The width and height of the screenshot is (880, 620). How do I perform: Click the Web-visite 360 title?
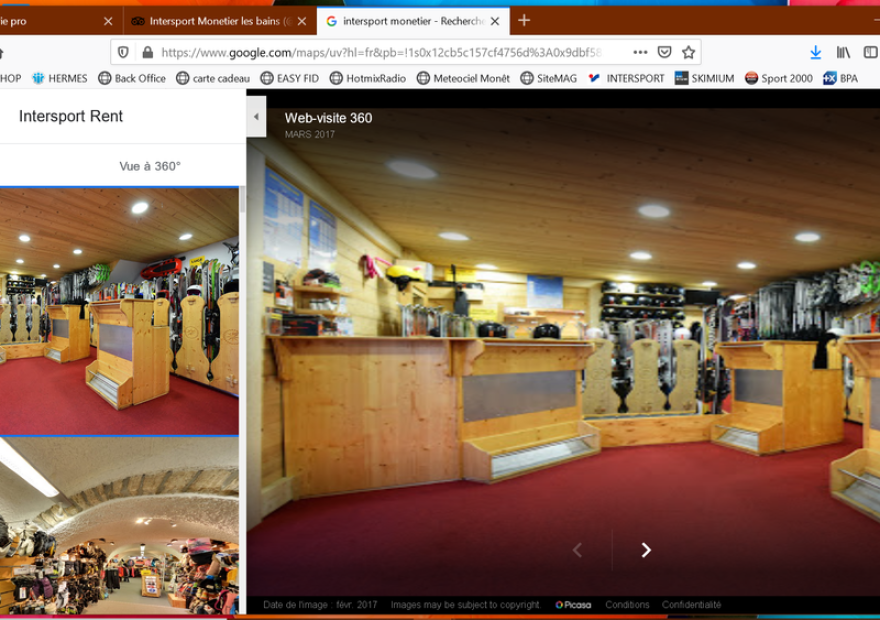tap(328, 118)
